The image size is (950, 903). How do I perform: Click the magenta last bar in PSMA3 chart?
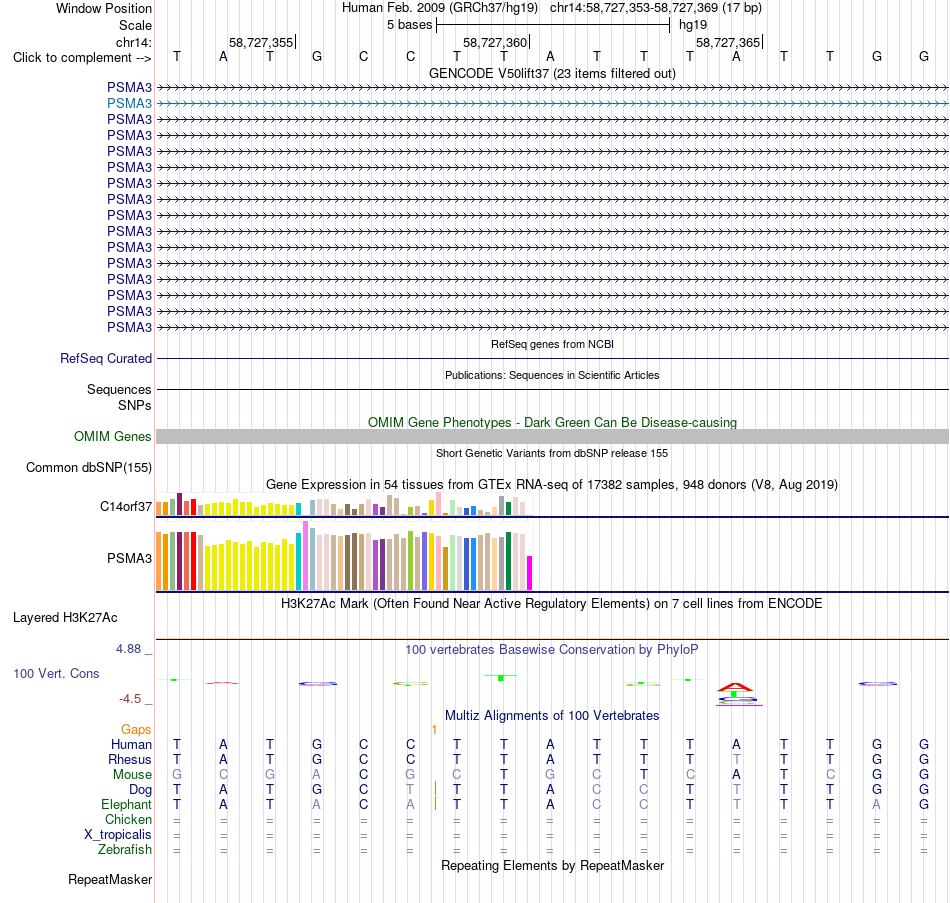[530, 573]
